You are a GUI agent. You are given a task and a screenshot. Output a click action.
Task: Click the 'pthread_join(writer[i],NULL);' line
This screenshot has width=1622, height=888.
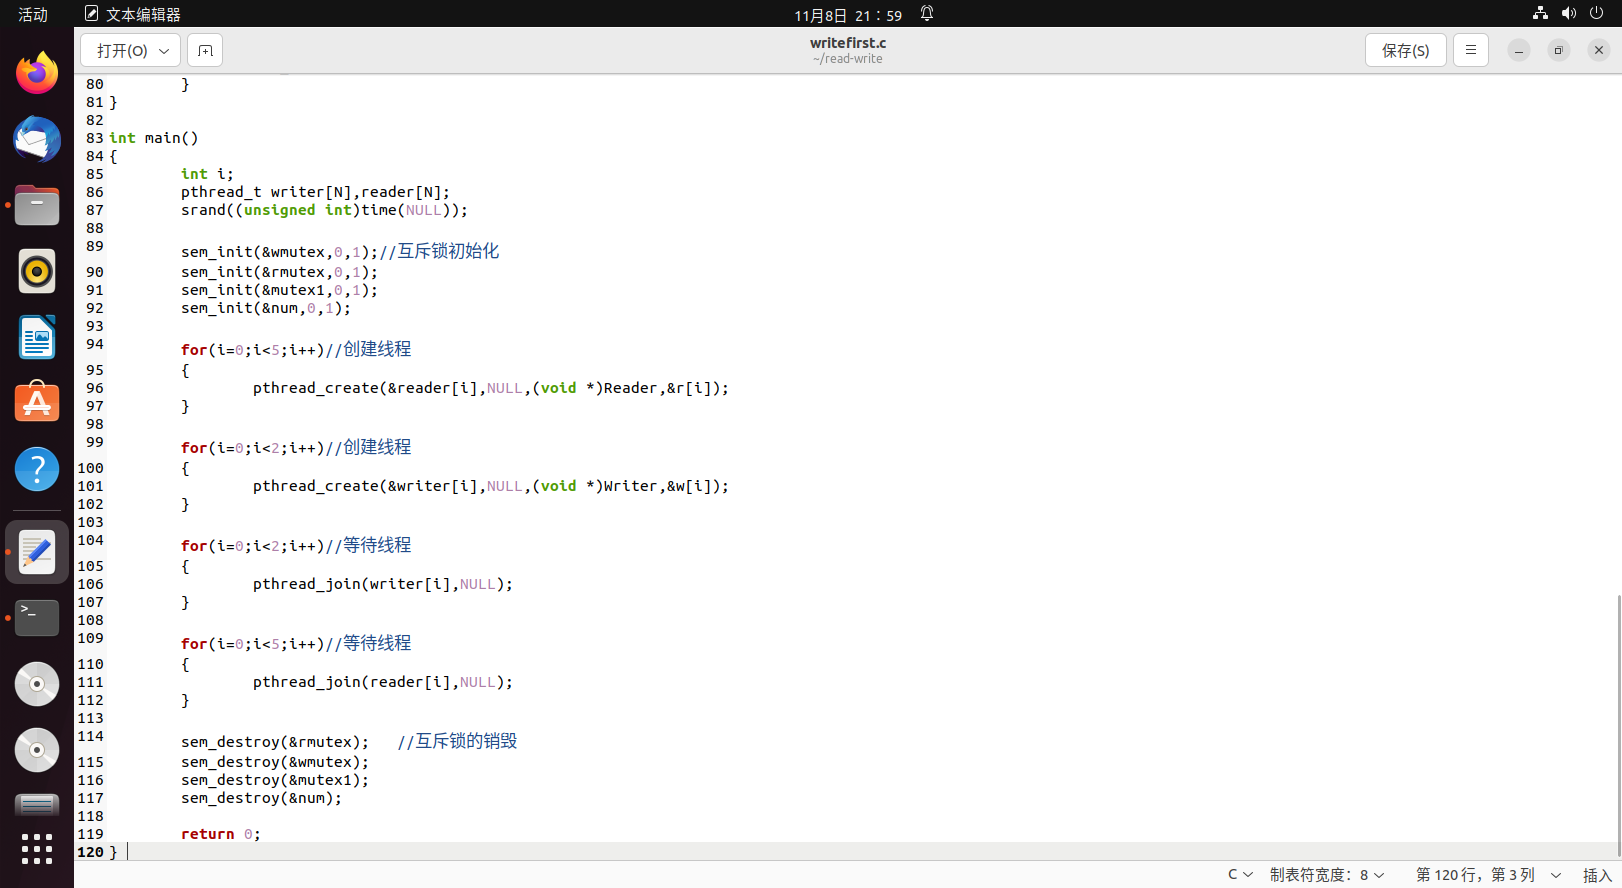[x=383, y=584]
